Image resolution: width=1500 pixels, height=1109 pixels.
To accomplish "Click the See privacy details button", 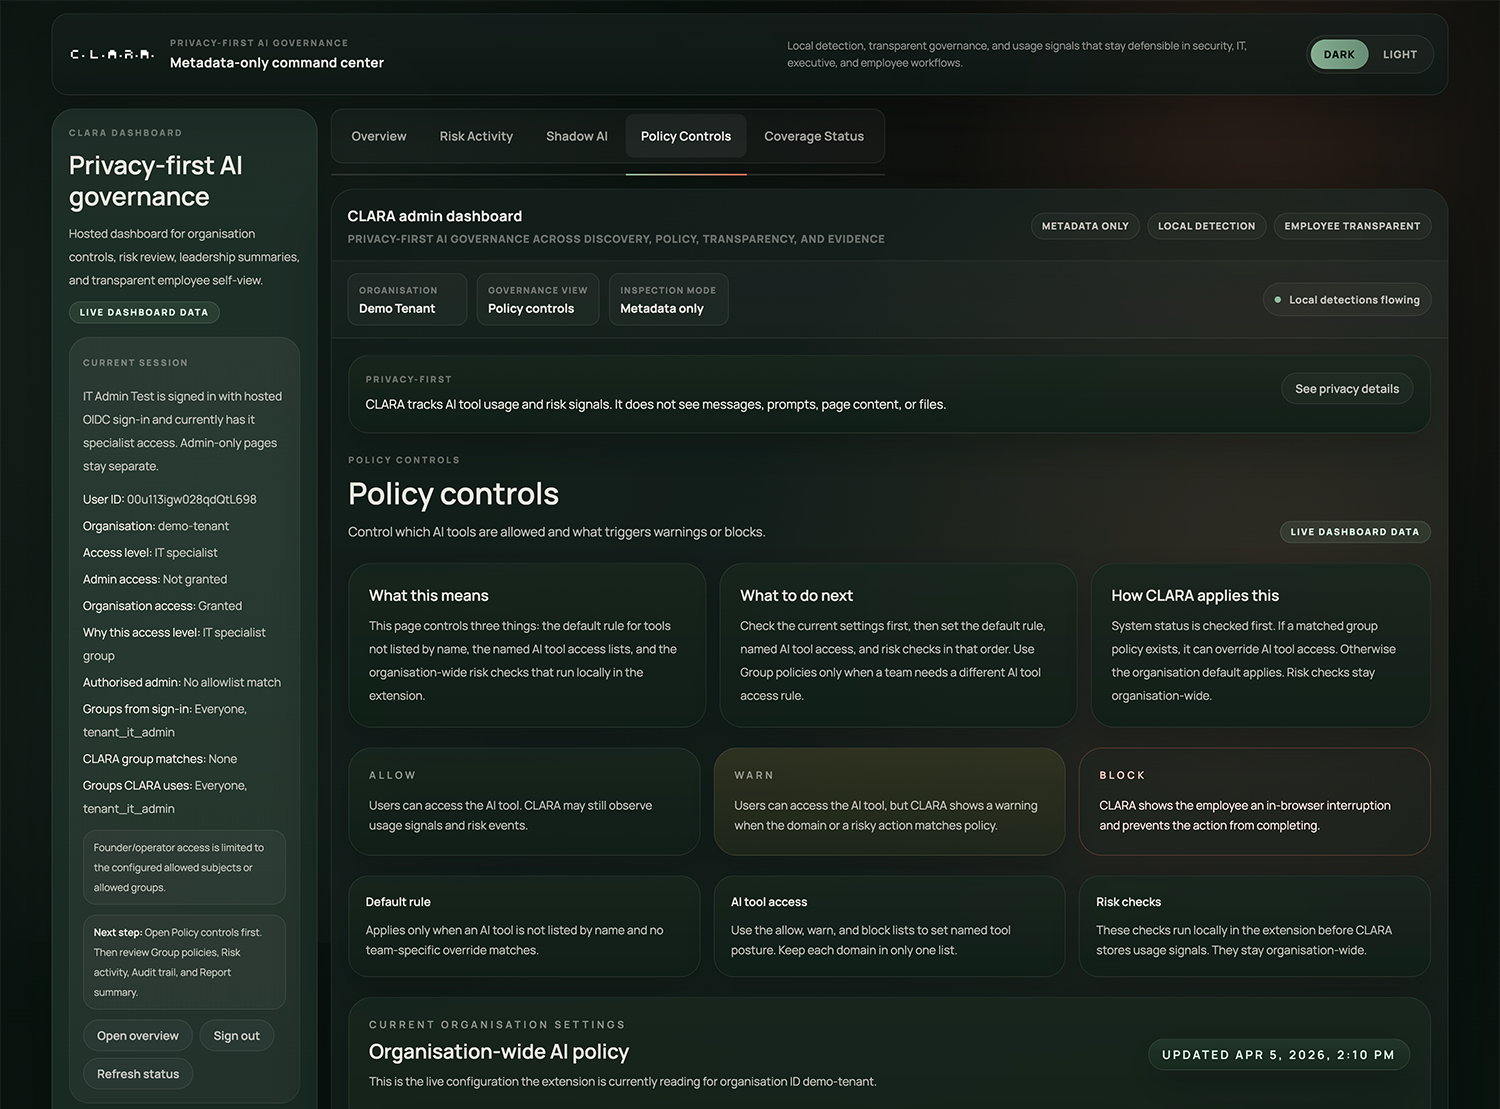I will point(1346,388).
